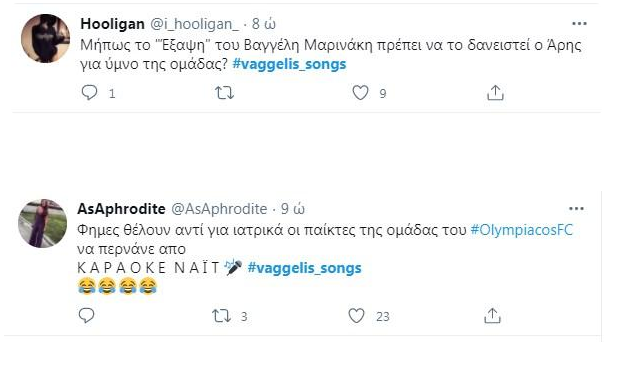Open more options on Hooligan's tweet
This screenshot has height=374, width=618.
[x=579, y=24]
